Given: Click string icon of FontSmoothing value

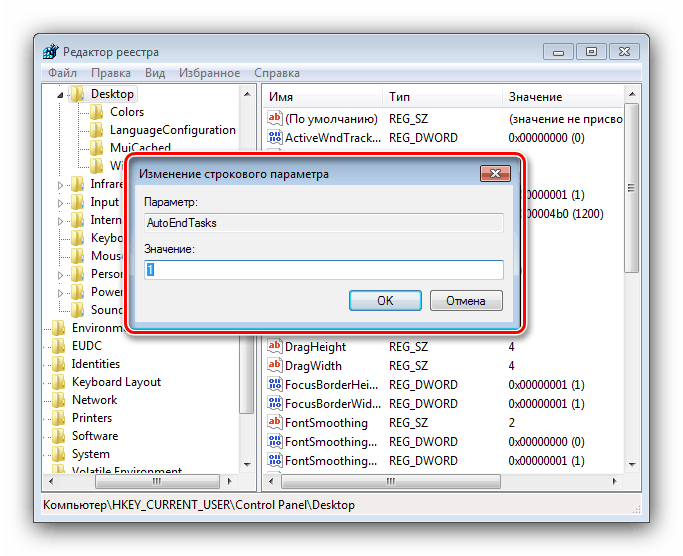Looking at the screenshot, I should coord(274,422).
